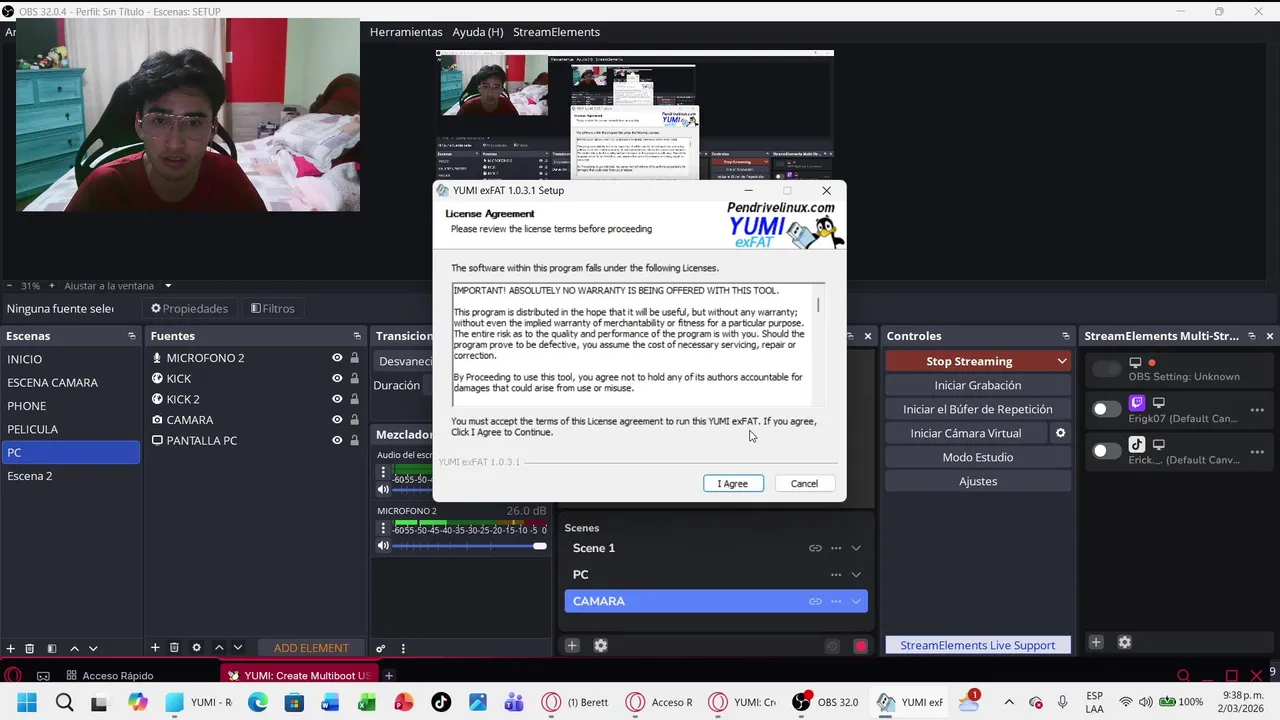Open the Ayuda (H) menu
This screenshot has width=1280, height=720.
click(478, 32)
